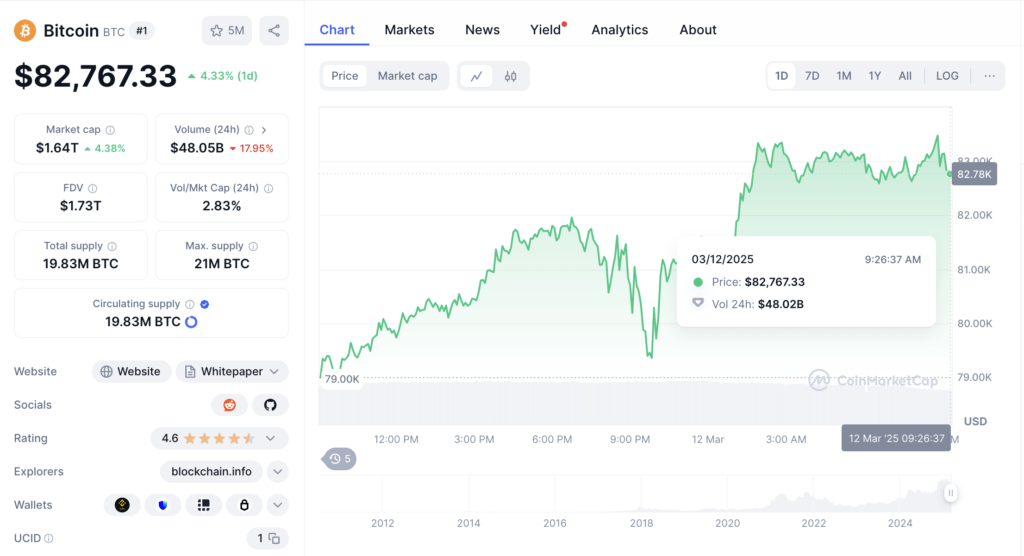Show Volume (24h) info tooltip icon
The height and width of the screenshot is (556, 1024).
249,130
